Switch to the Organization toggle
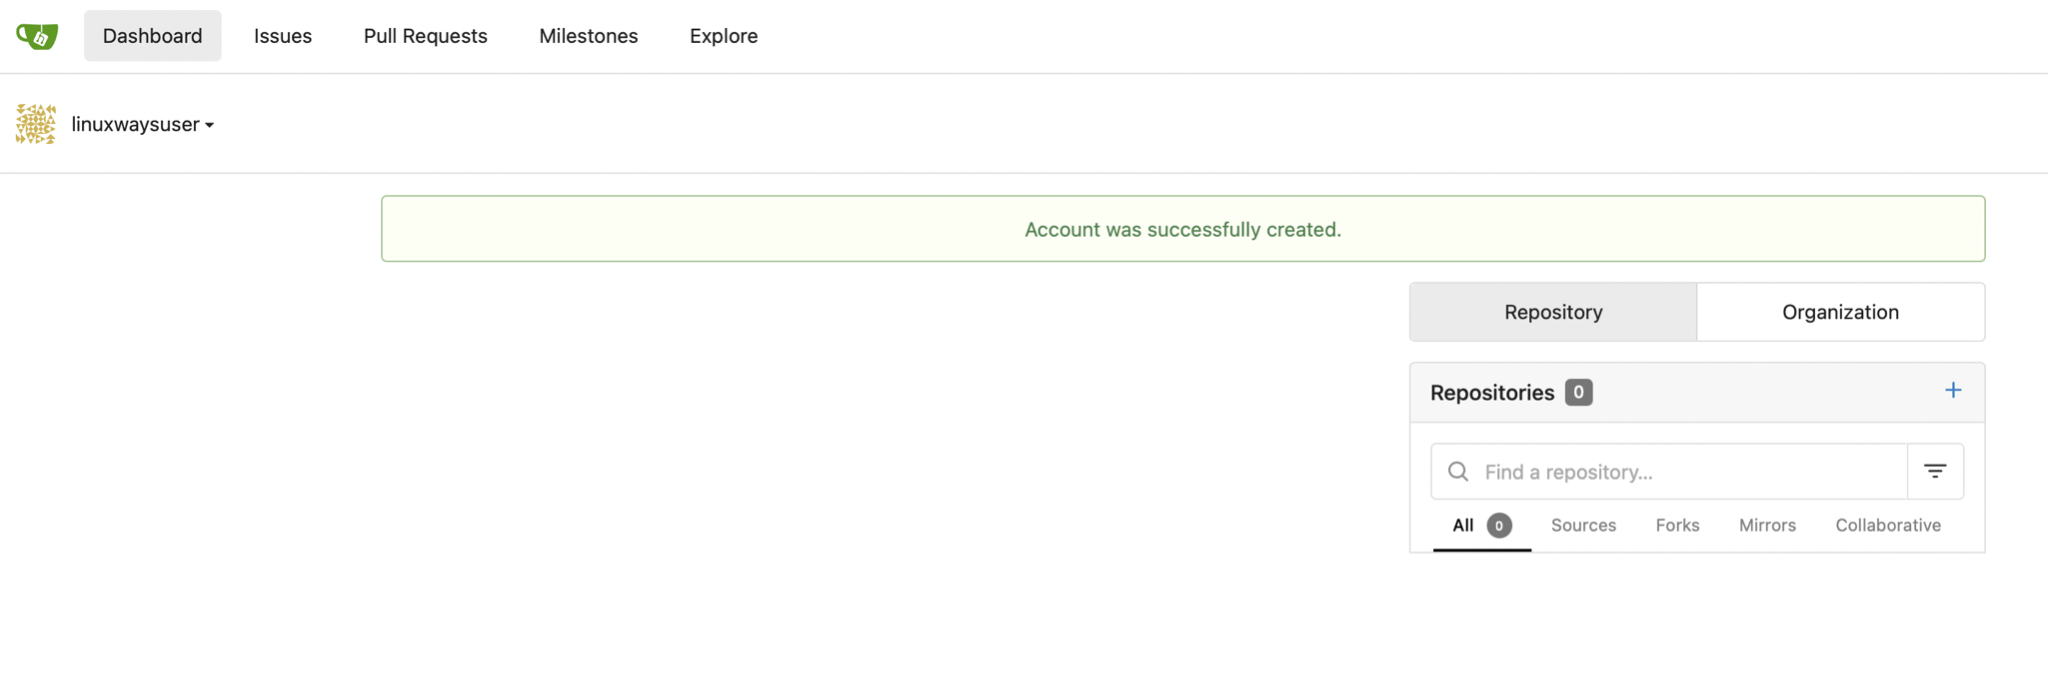 coord(1840,312)
